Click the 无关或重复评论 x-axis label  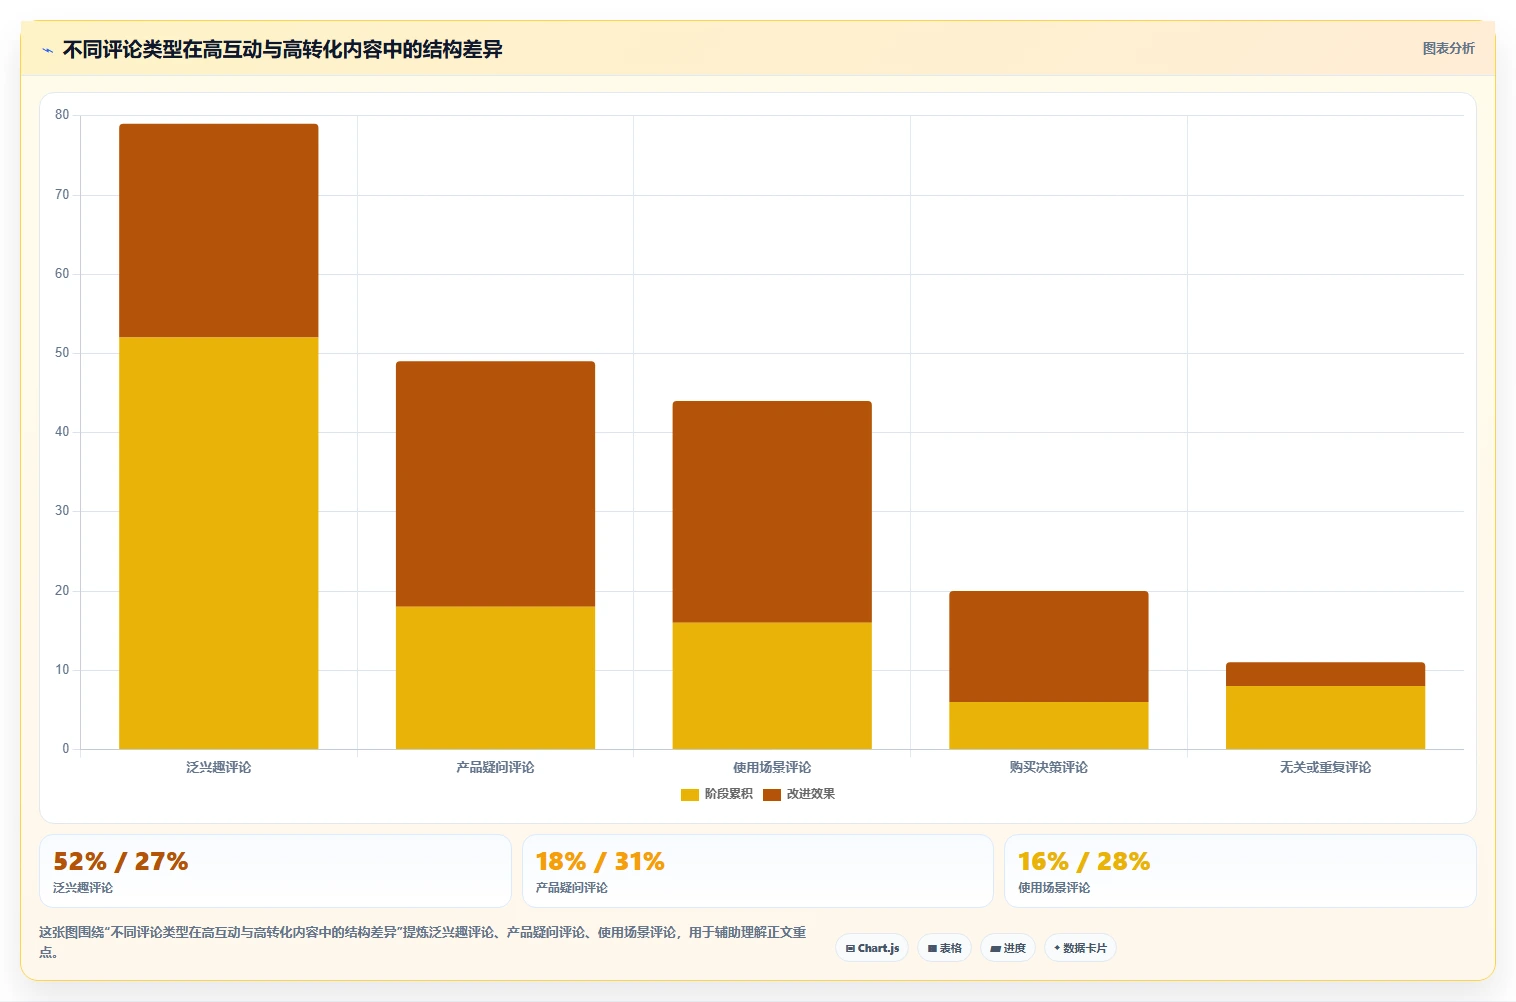click(1325, 767)
